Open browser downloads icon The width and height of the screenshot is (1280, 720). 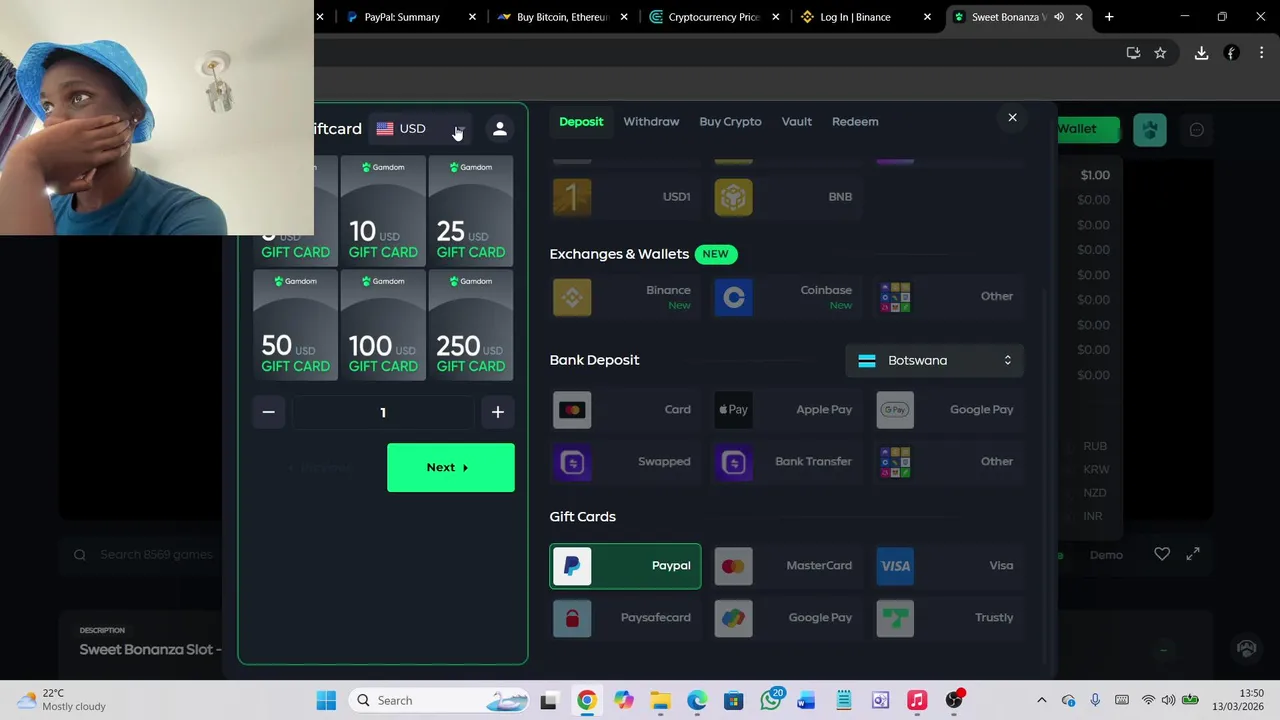1201,53
